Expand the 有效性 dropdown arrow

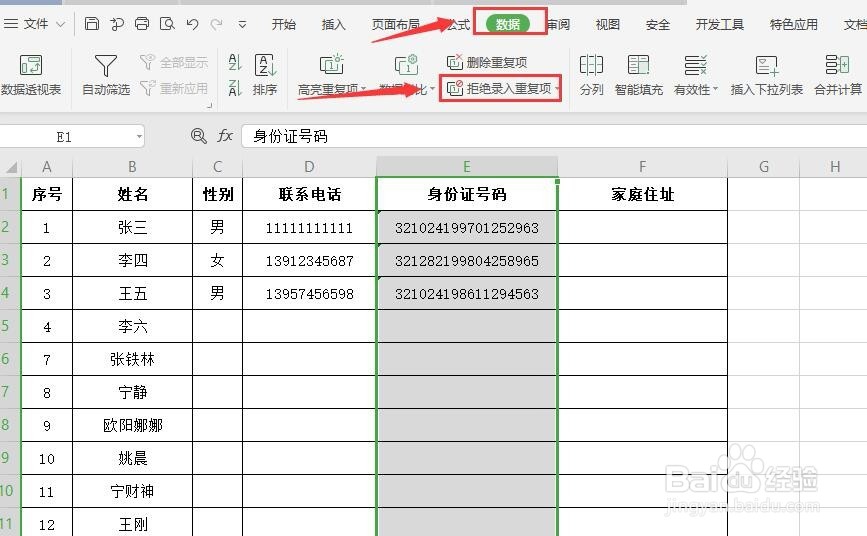(715, 89)
